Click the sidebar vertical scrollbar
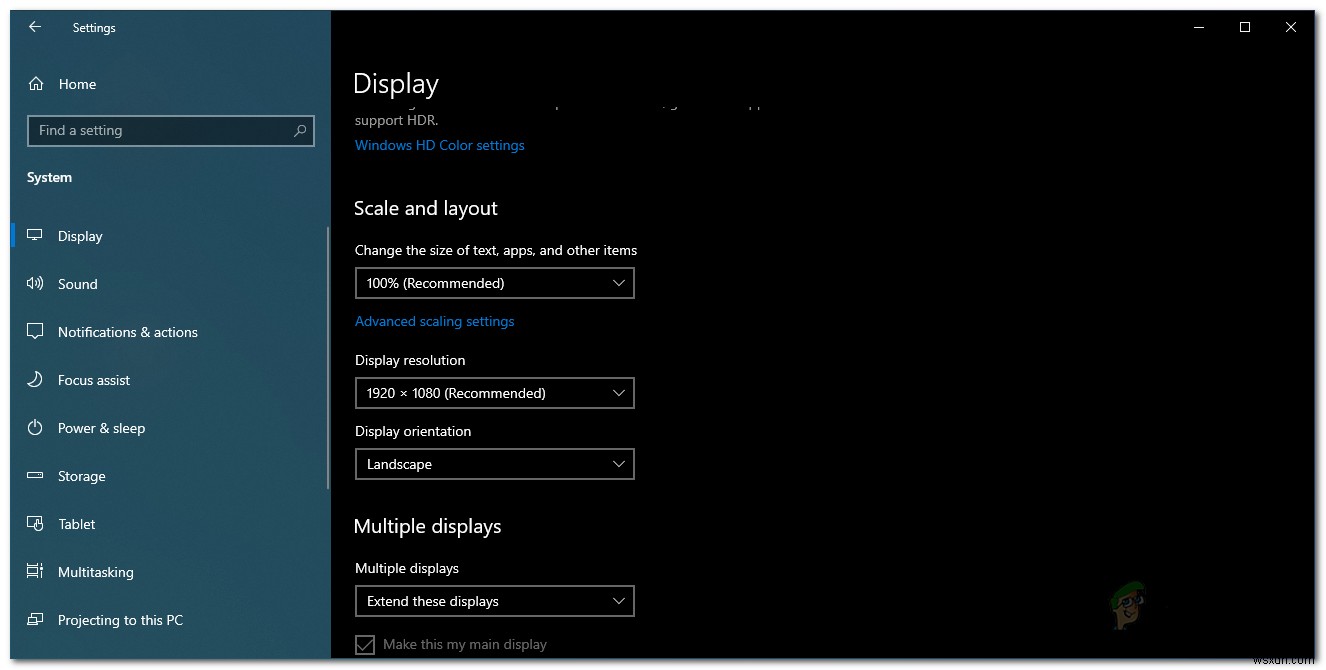Screen dimensions: 1326x670 coord(328,358)
